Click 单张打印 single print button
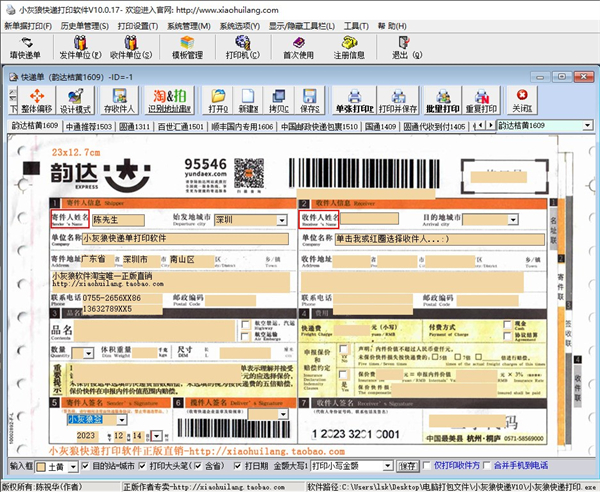The image size is (600, 492). coord(354,100)
